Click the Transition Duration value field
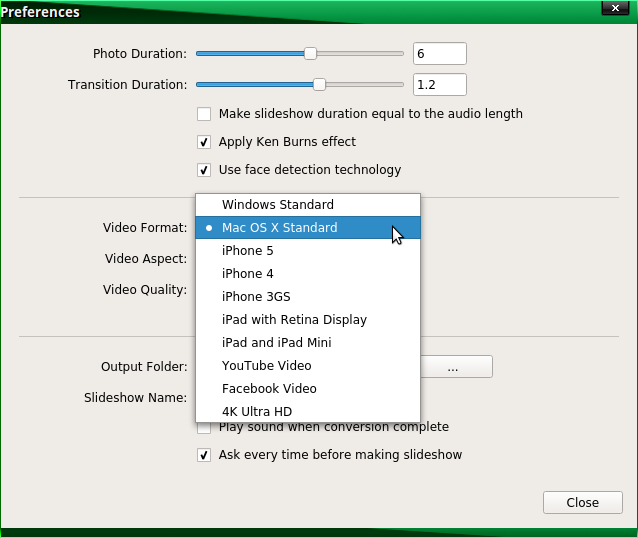Image resolution: width=638 pixels, height=538 pixels. tap(440, 85)
